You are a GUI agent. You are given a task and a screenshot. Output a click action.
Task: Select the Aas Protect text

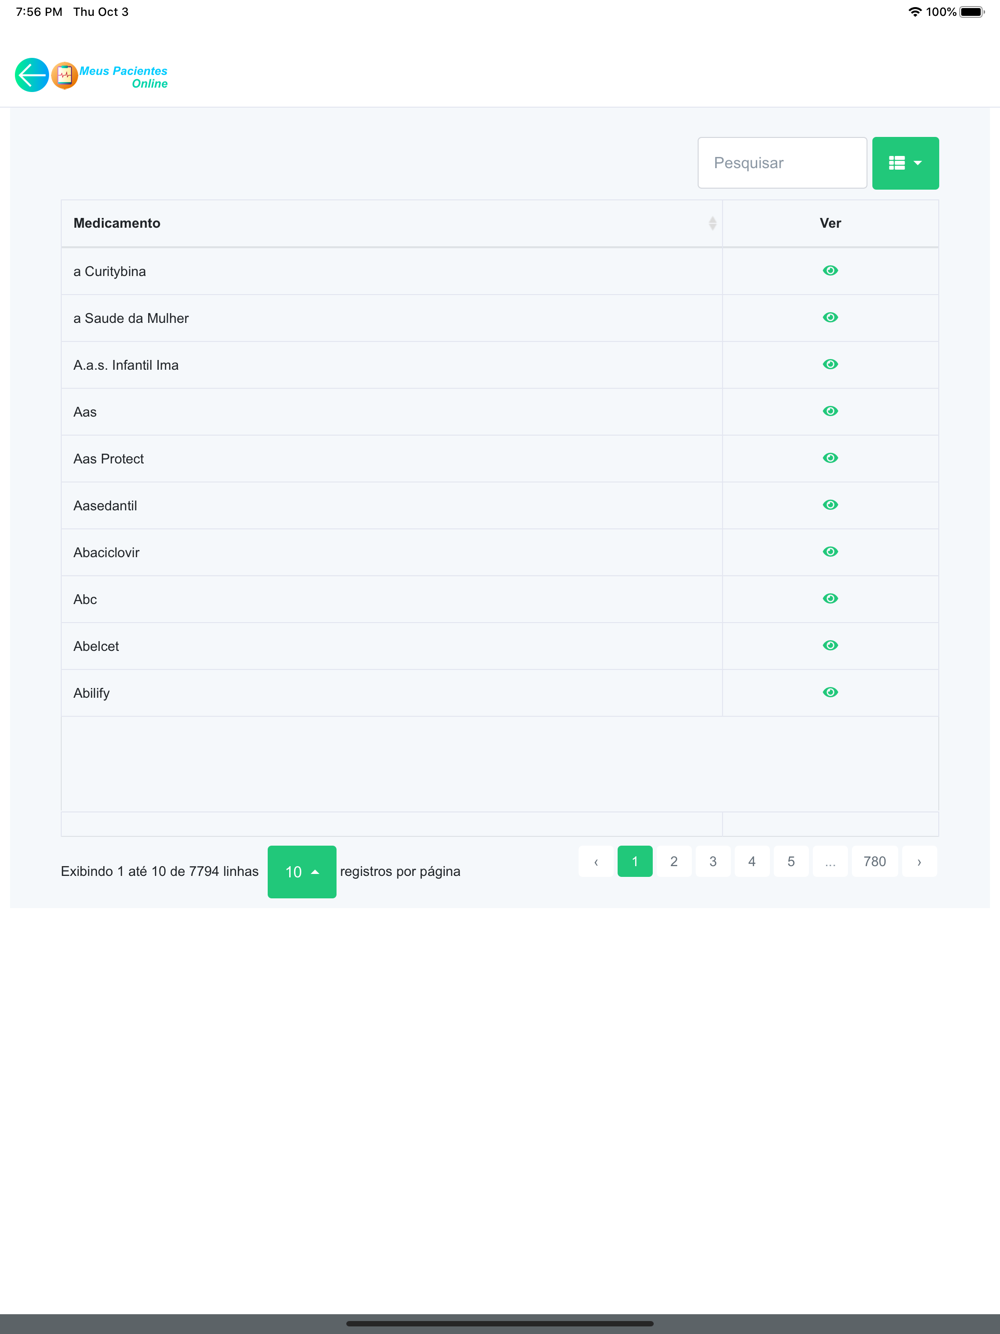coord(109,459)
